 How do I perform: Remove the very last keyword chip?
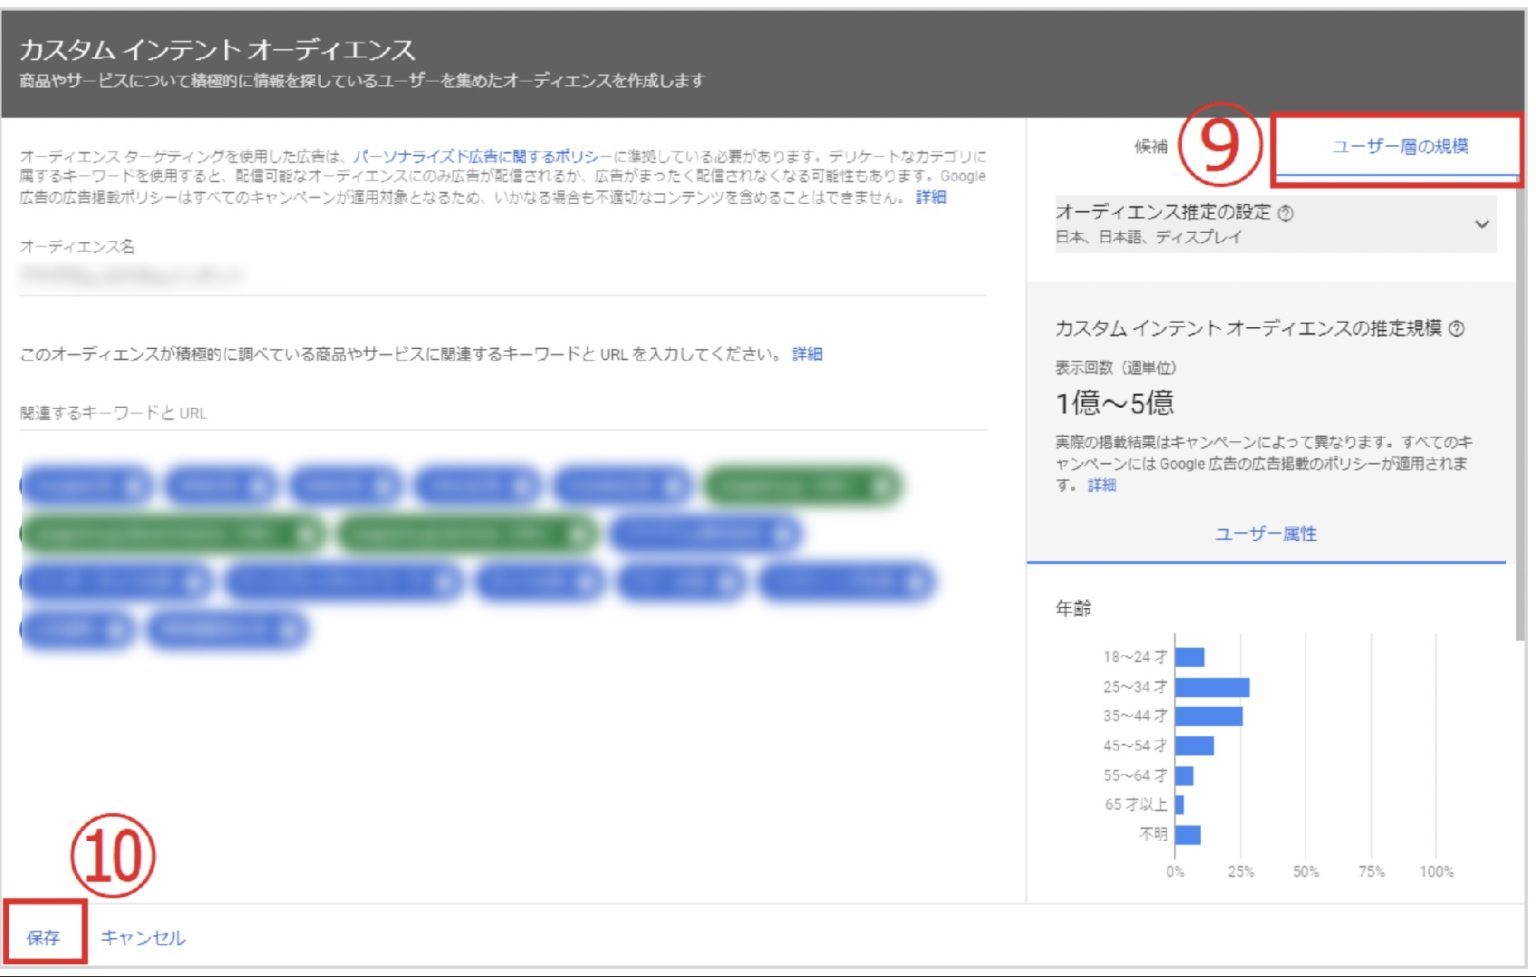289,629
